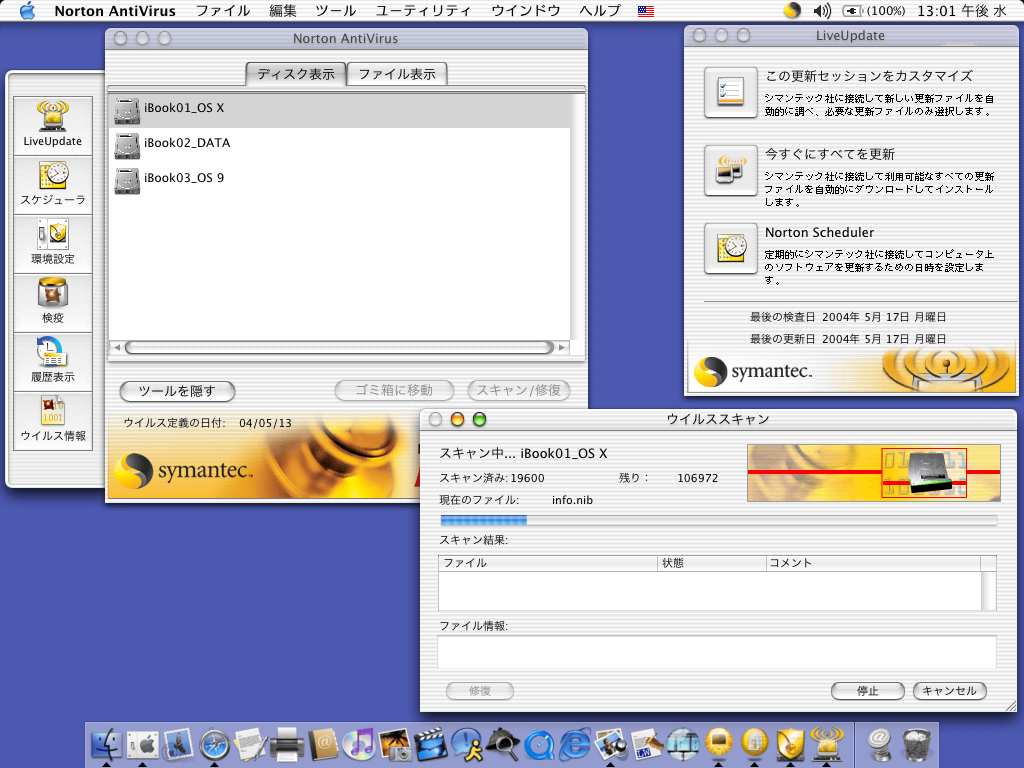Launch iTunes from the Dock
The height and width of the screenshot is (768, 1024).
pos(359,744)
